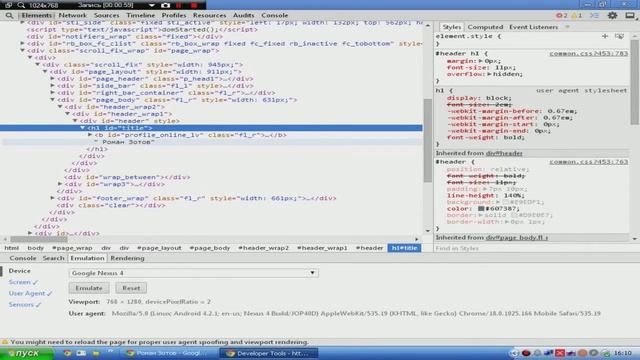Image resolution: width=640 pixels, height=360 pixels.
Task: Expand the page_header div node
Action: pos(53,78)
